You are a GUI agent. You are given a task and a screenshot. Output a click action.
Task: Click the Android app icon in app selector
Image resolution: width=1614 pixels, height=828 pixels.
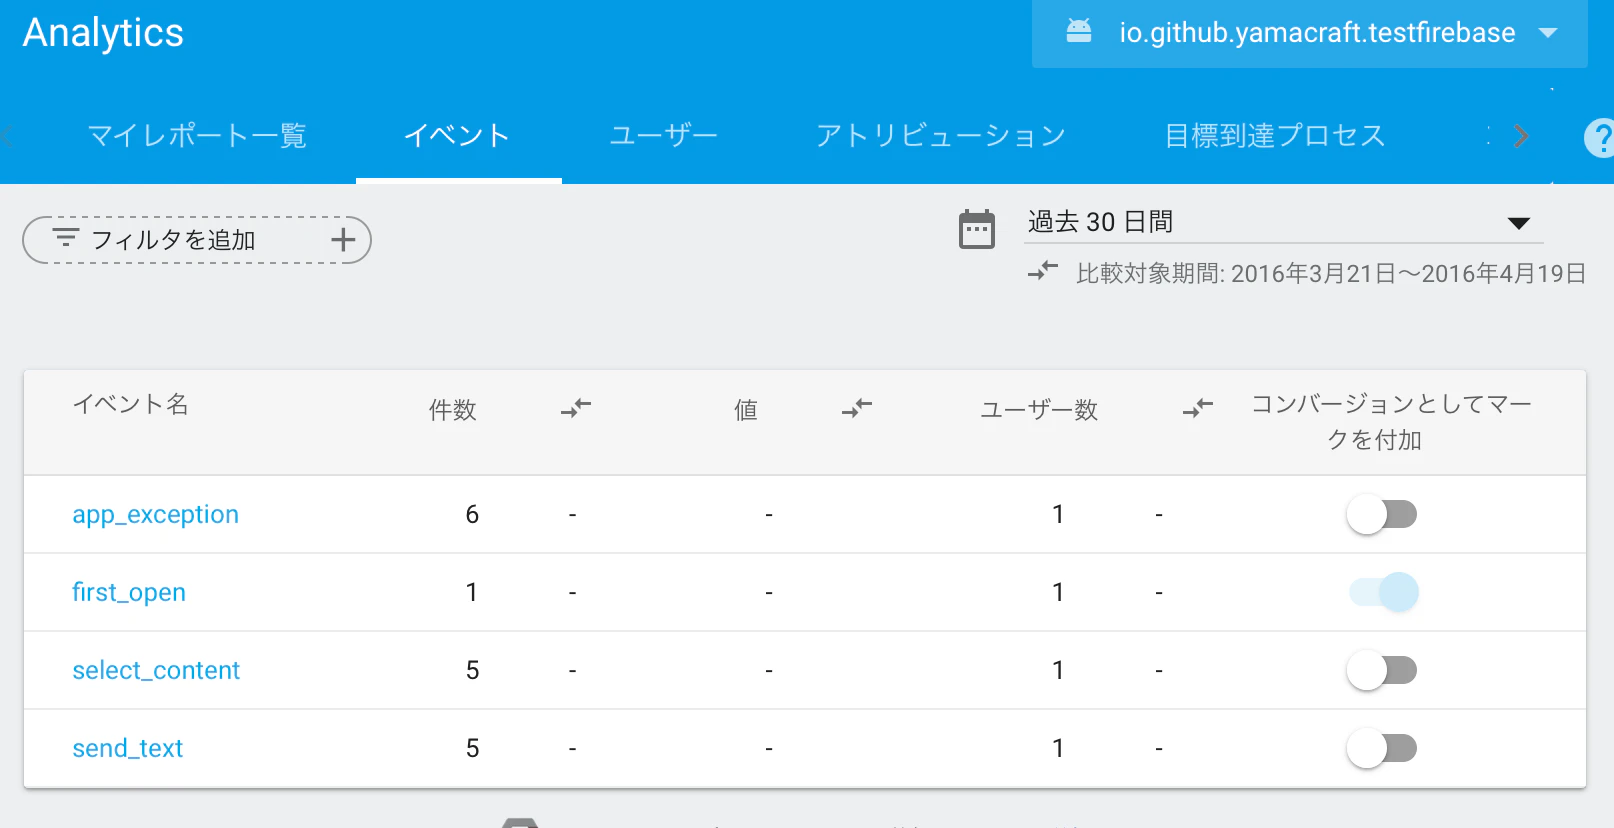1079,31
